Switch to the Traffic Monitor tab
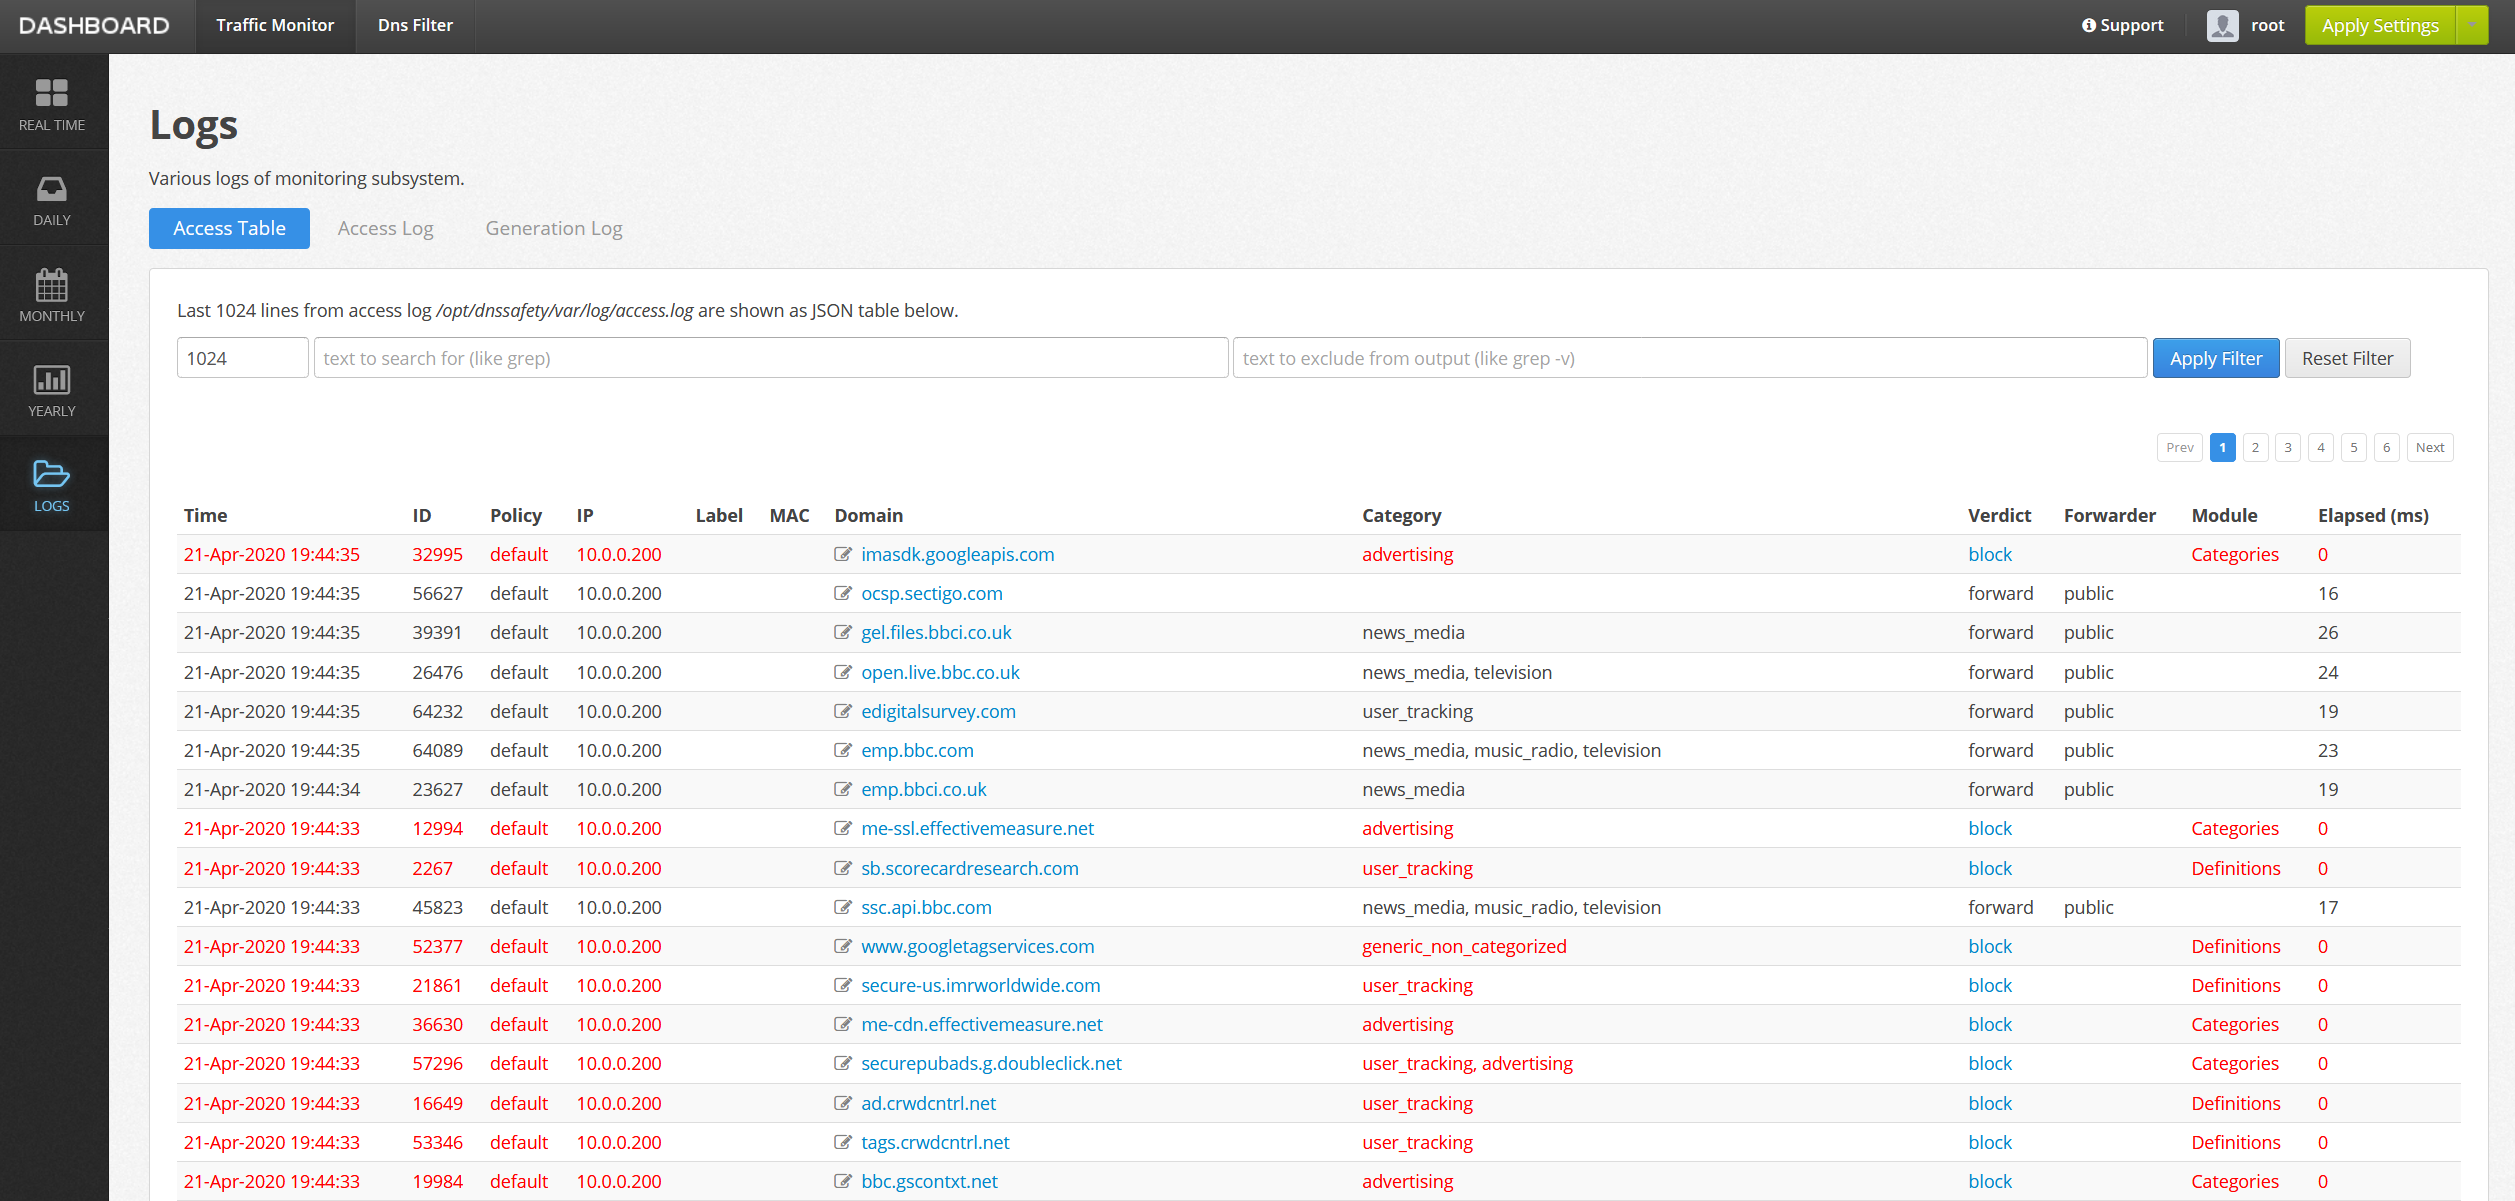2515x1201 pixels. [x=275, y=26]
